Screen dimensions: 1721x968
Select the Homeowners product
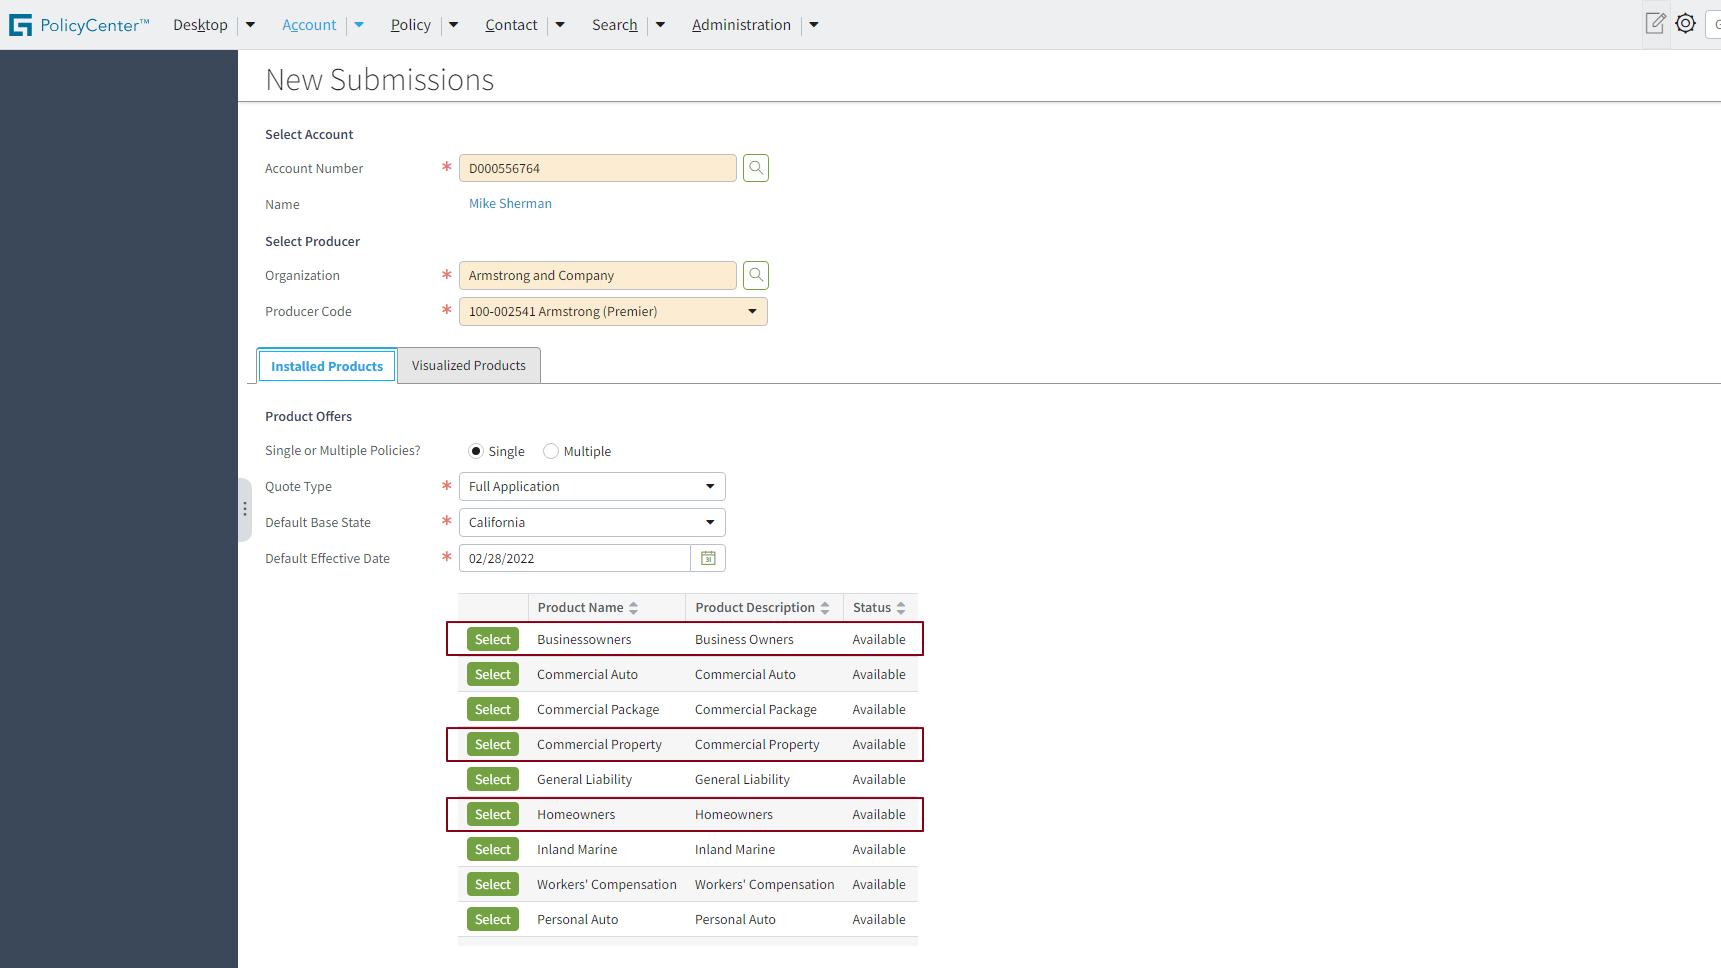click(492, 815)
